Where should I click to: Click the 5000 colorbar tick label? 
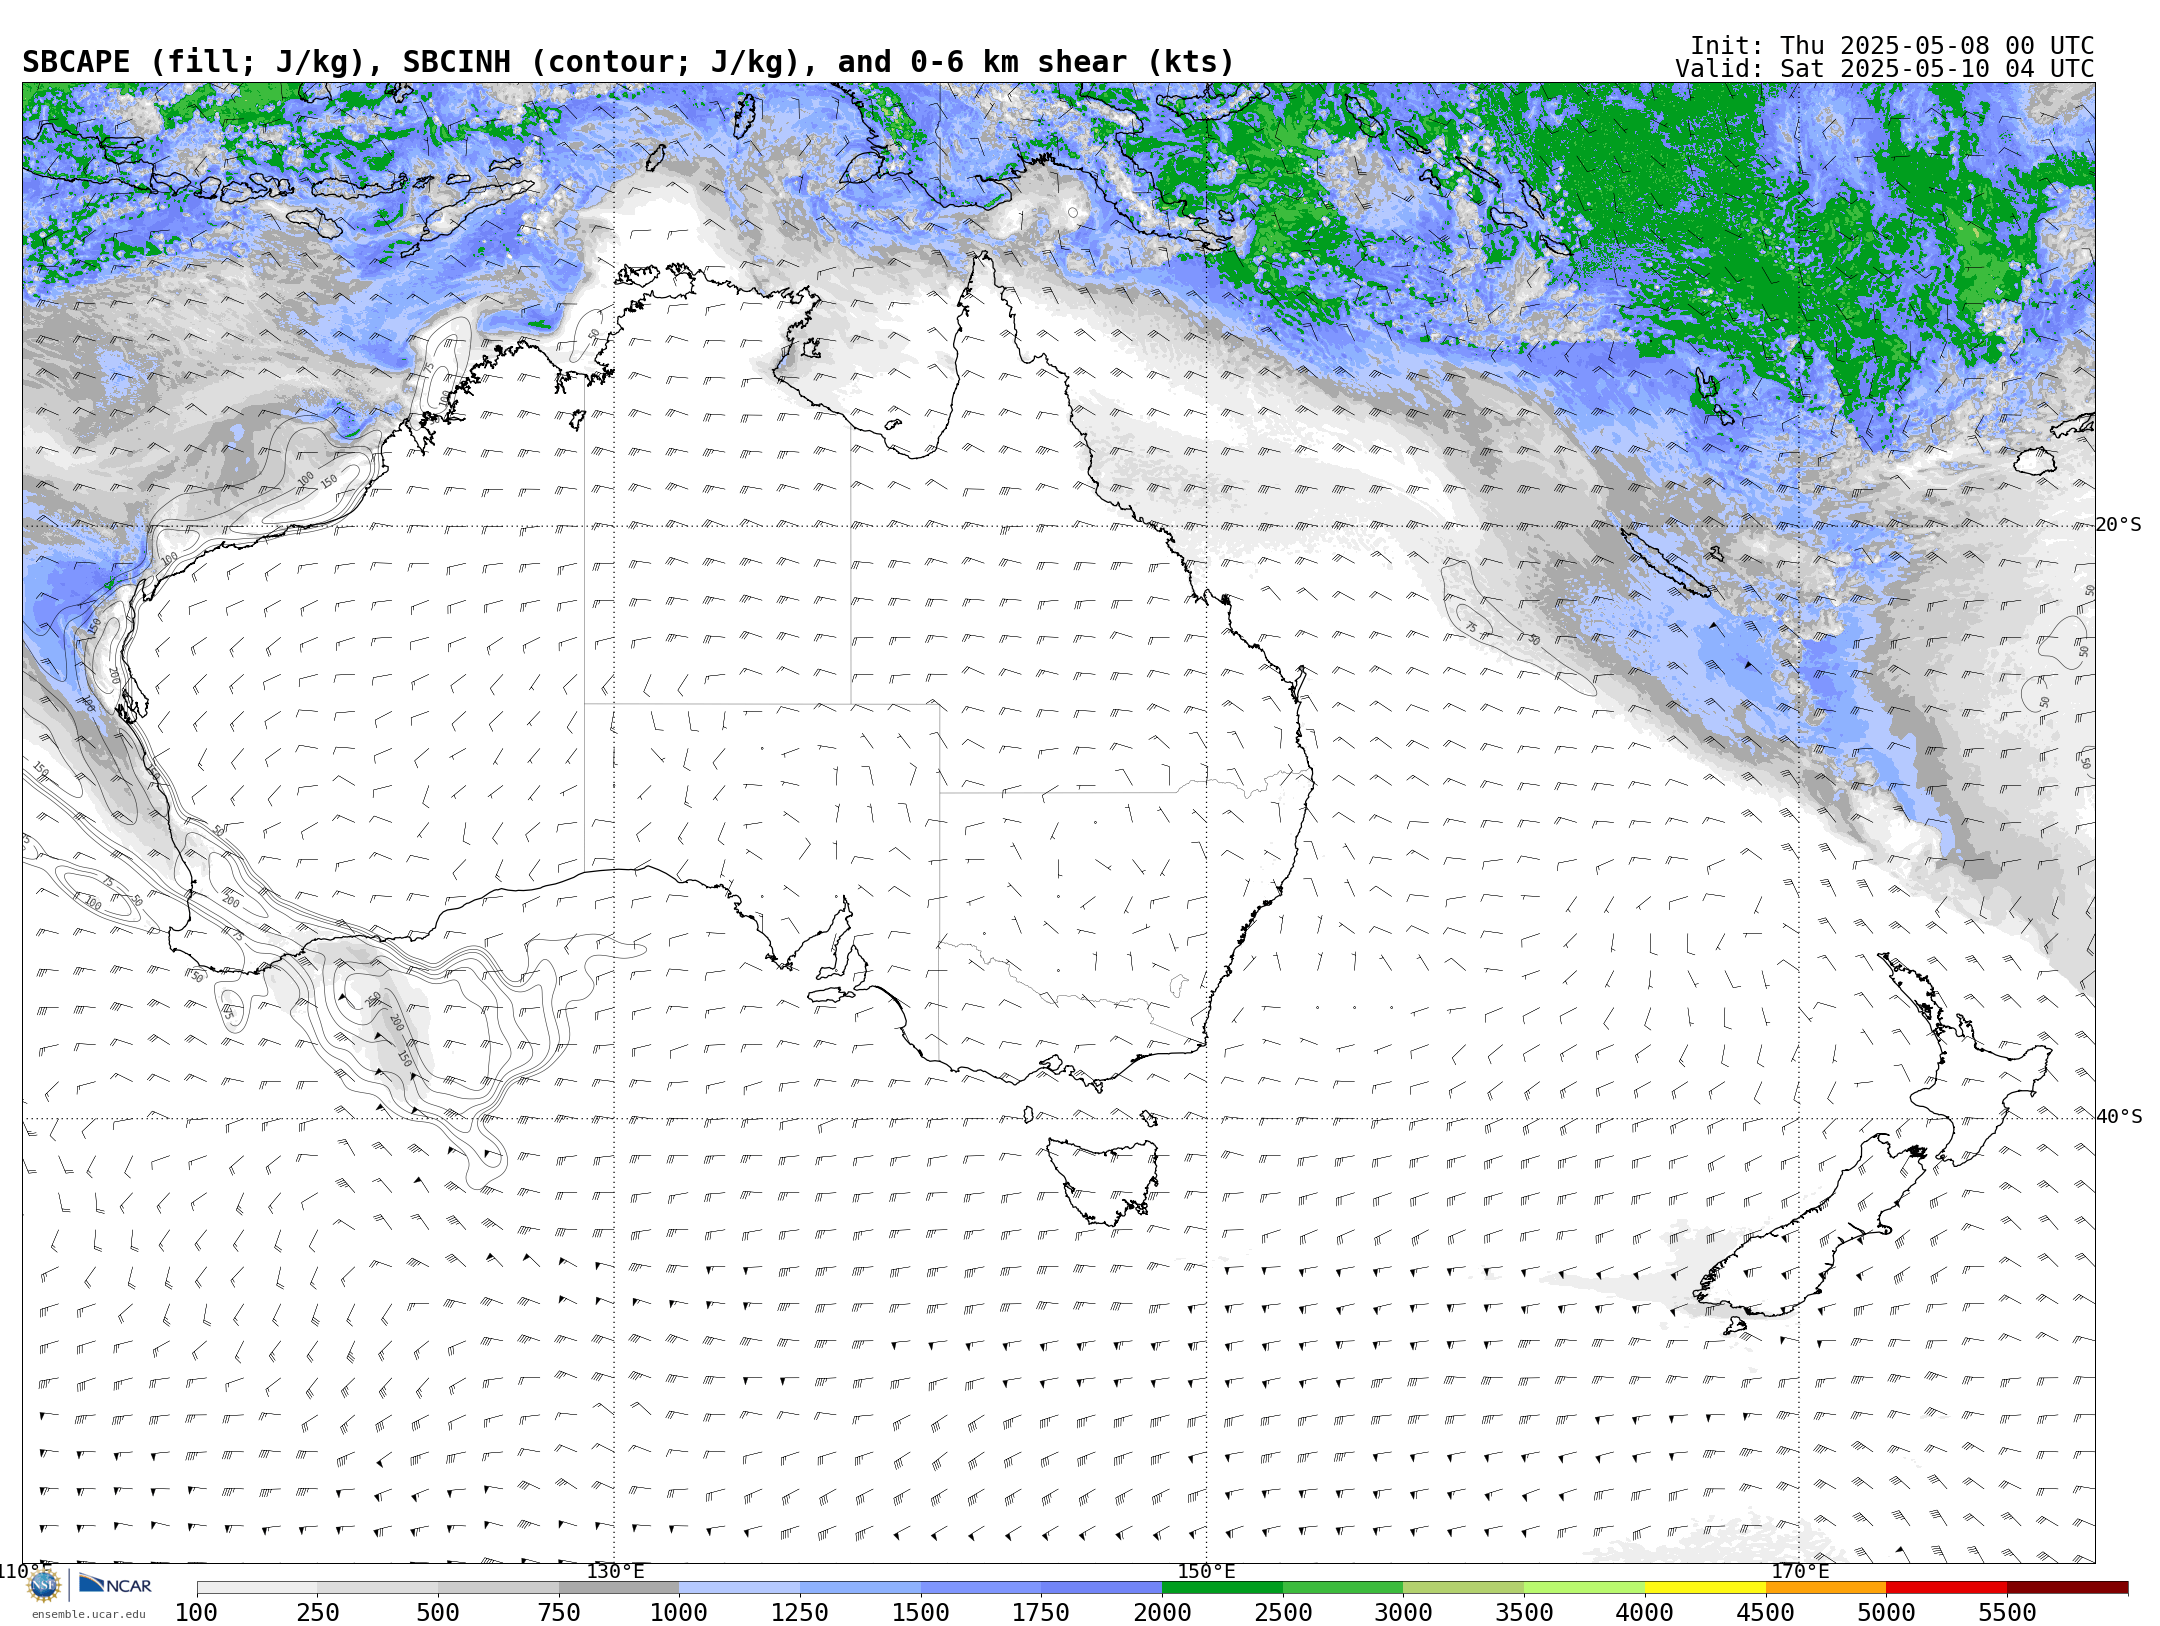(1886, 1612)
